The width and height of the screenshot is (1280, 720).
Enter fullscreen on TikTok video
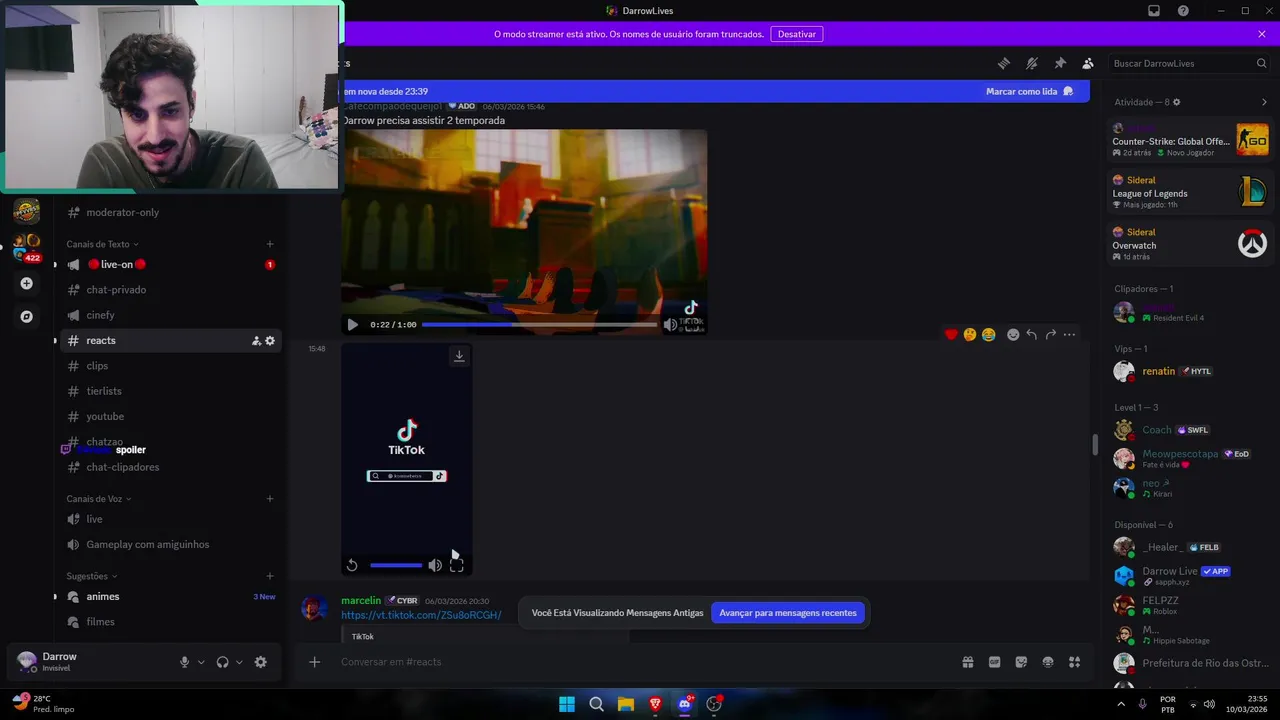tap(457, 565)
